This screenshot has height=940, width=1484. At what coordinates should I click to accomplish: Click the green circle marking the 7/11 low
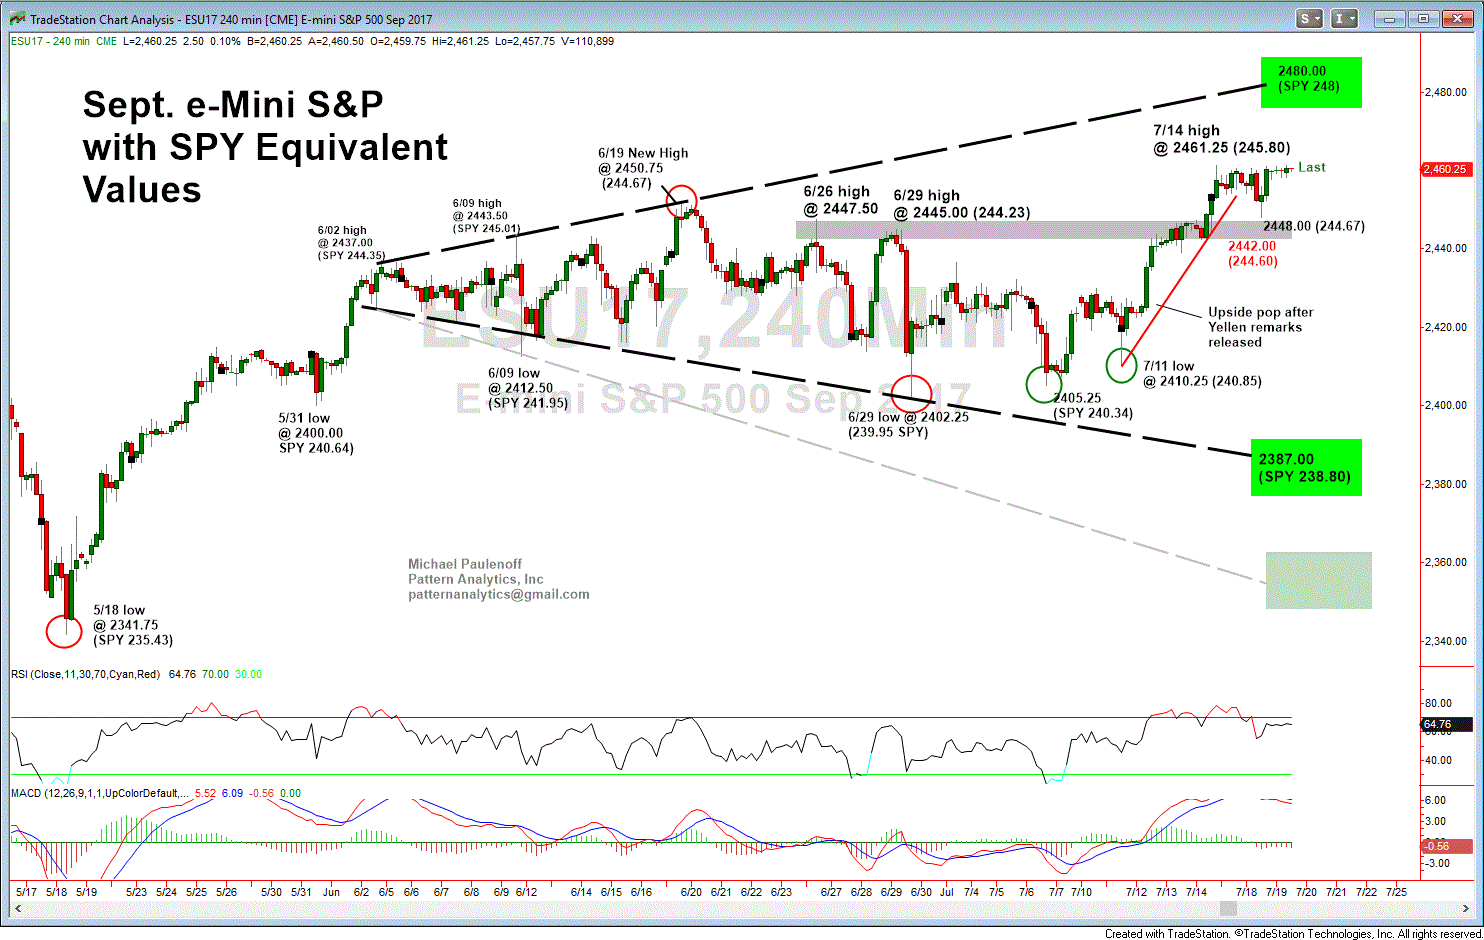[1121, 365]
